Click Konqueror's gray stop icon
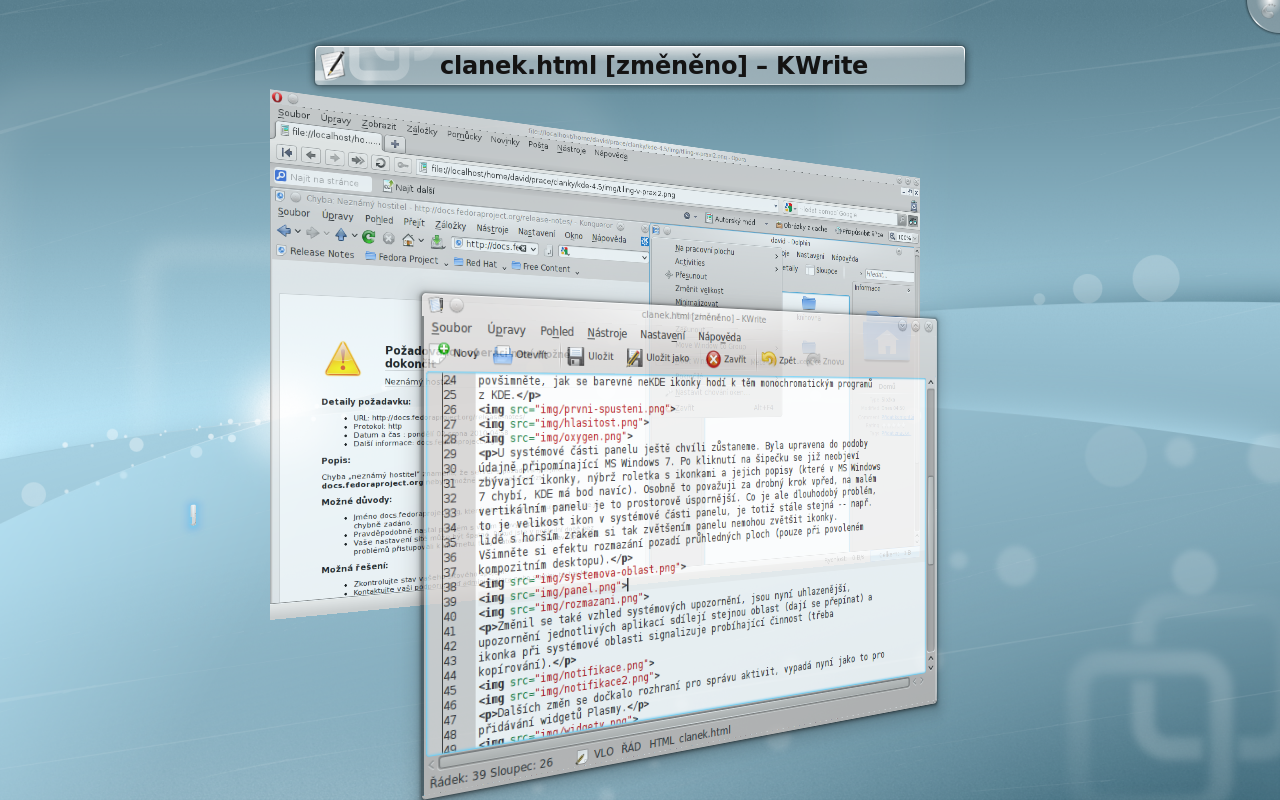1280x800 pixels. [x=388, y=238]
